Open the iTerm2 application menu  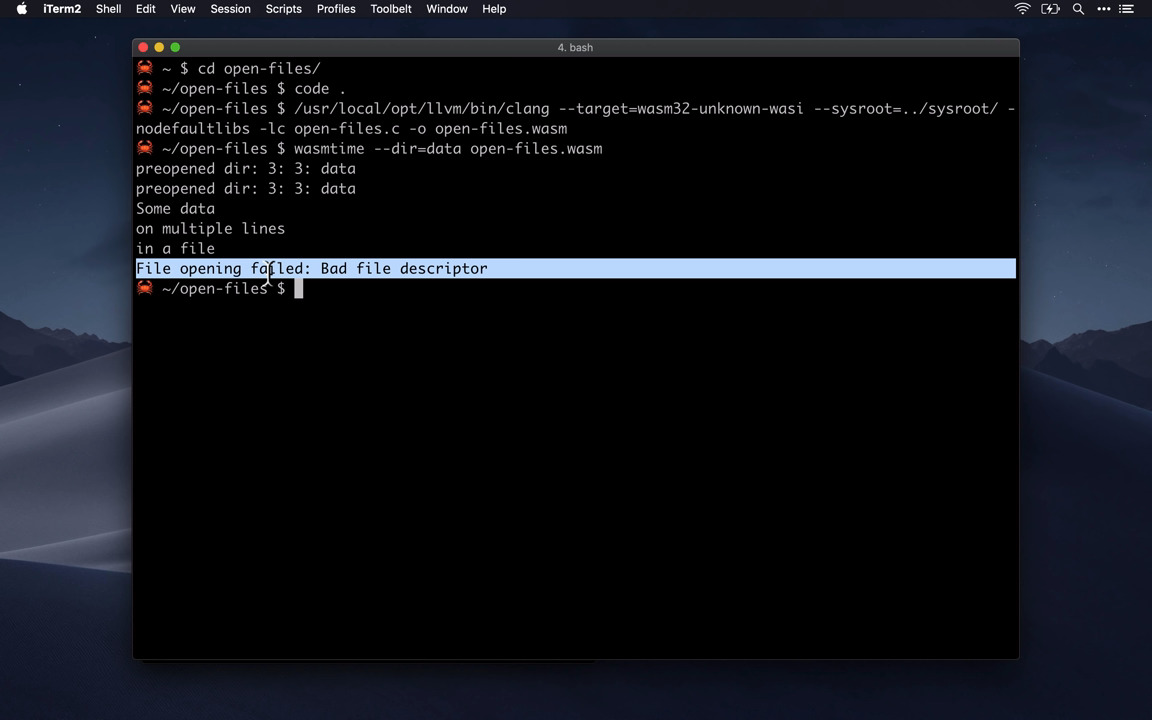tap(62, 9)
